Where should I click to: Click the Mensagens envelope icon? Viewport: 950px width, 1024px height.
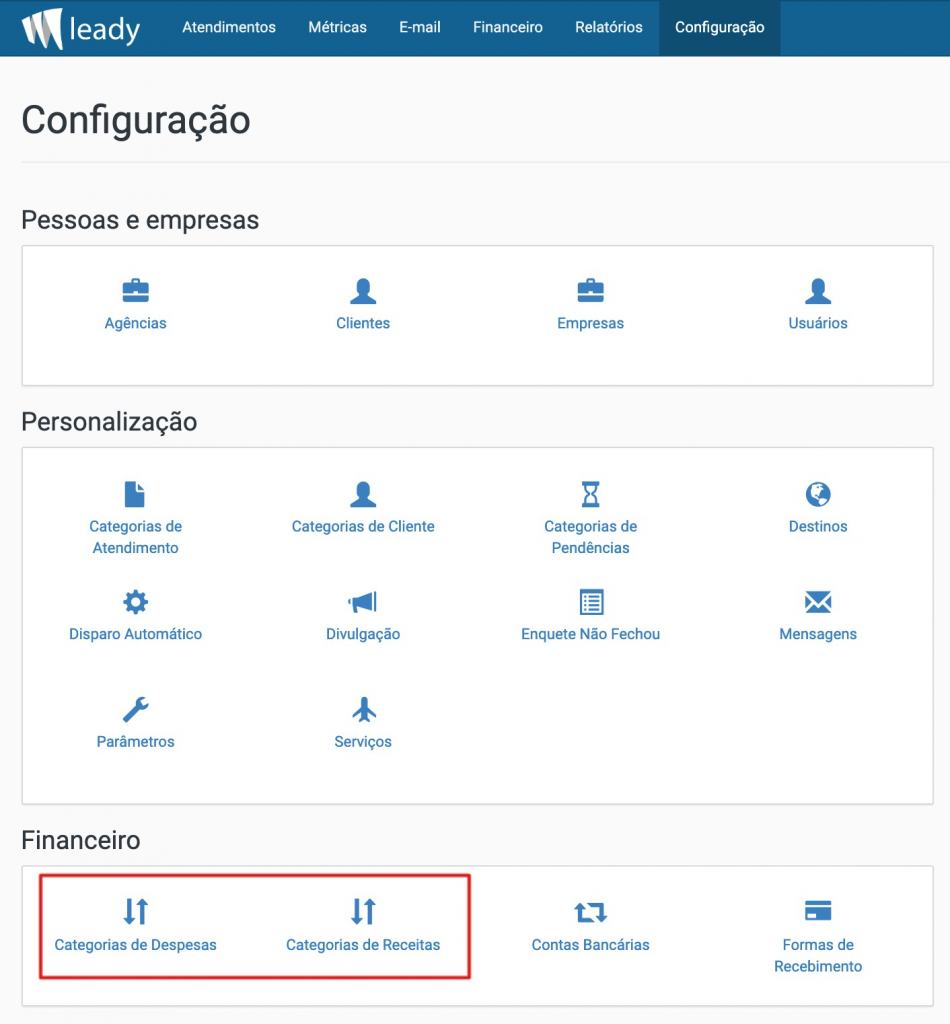(x=818, y=601)
